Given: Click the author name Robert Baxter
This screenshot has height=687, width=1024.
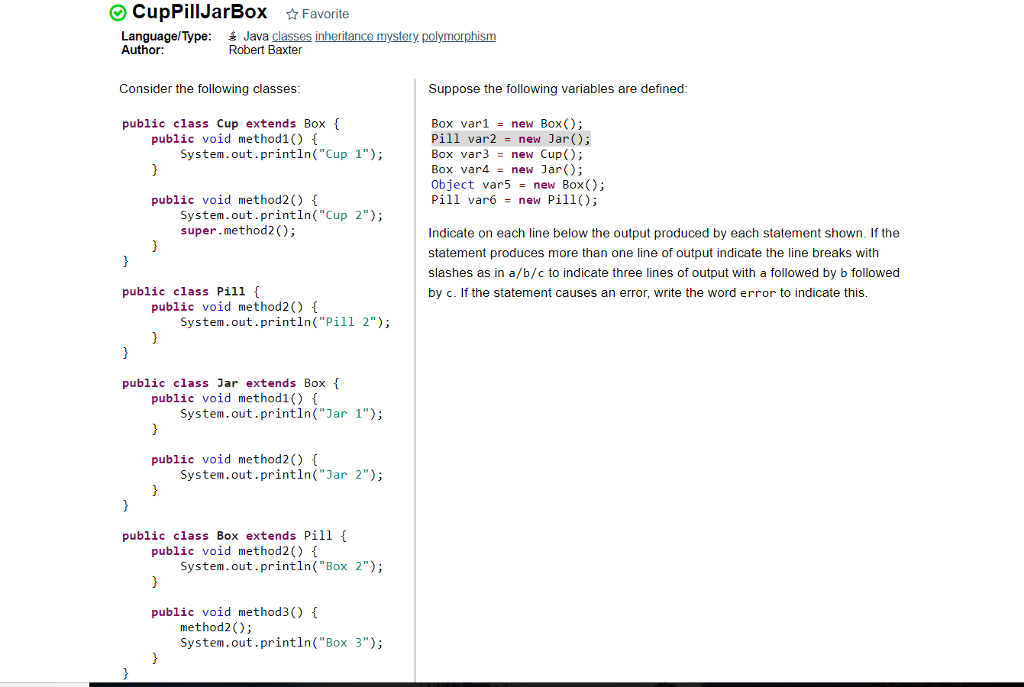Looking at the screenshot, I should tap(265, 50).
